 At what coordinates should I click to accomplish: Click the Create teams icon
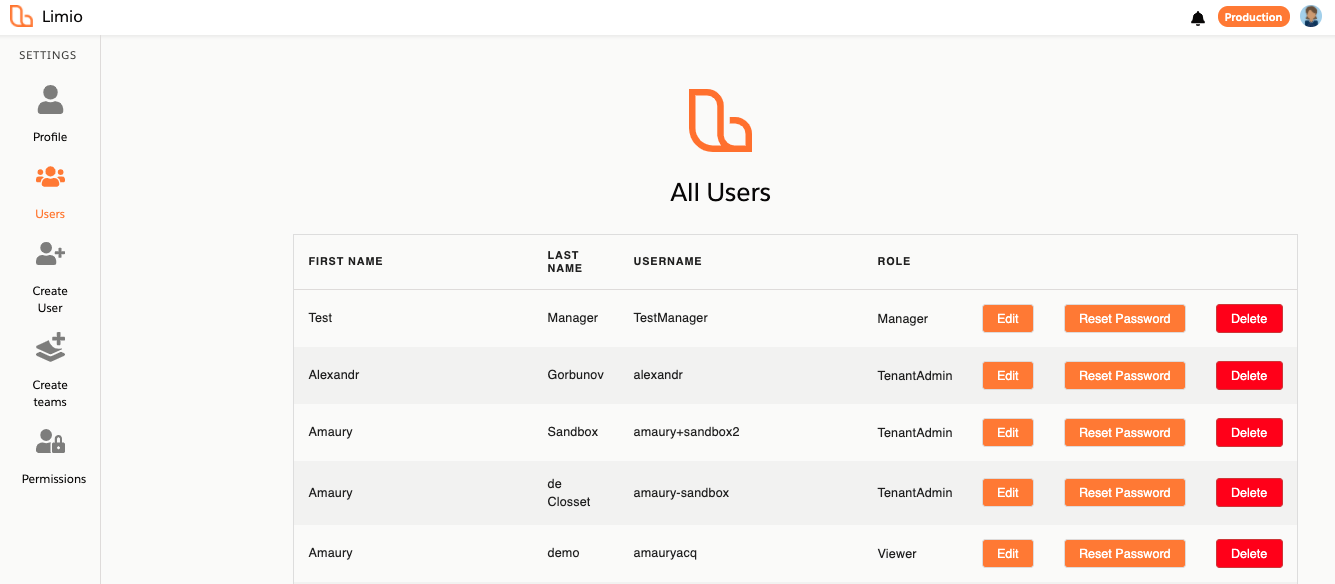[x=50, y=348]
